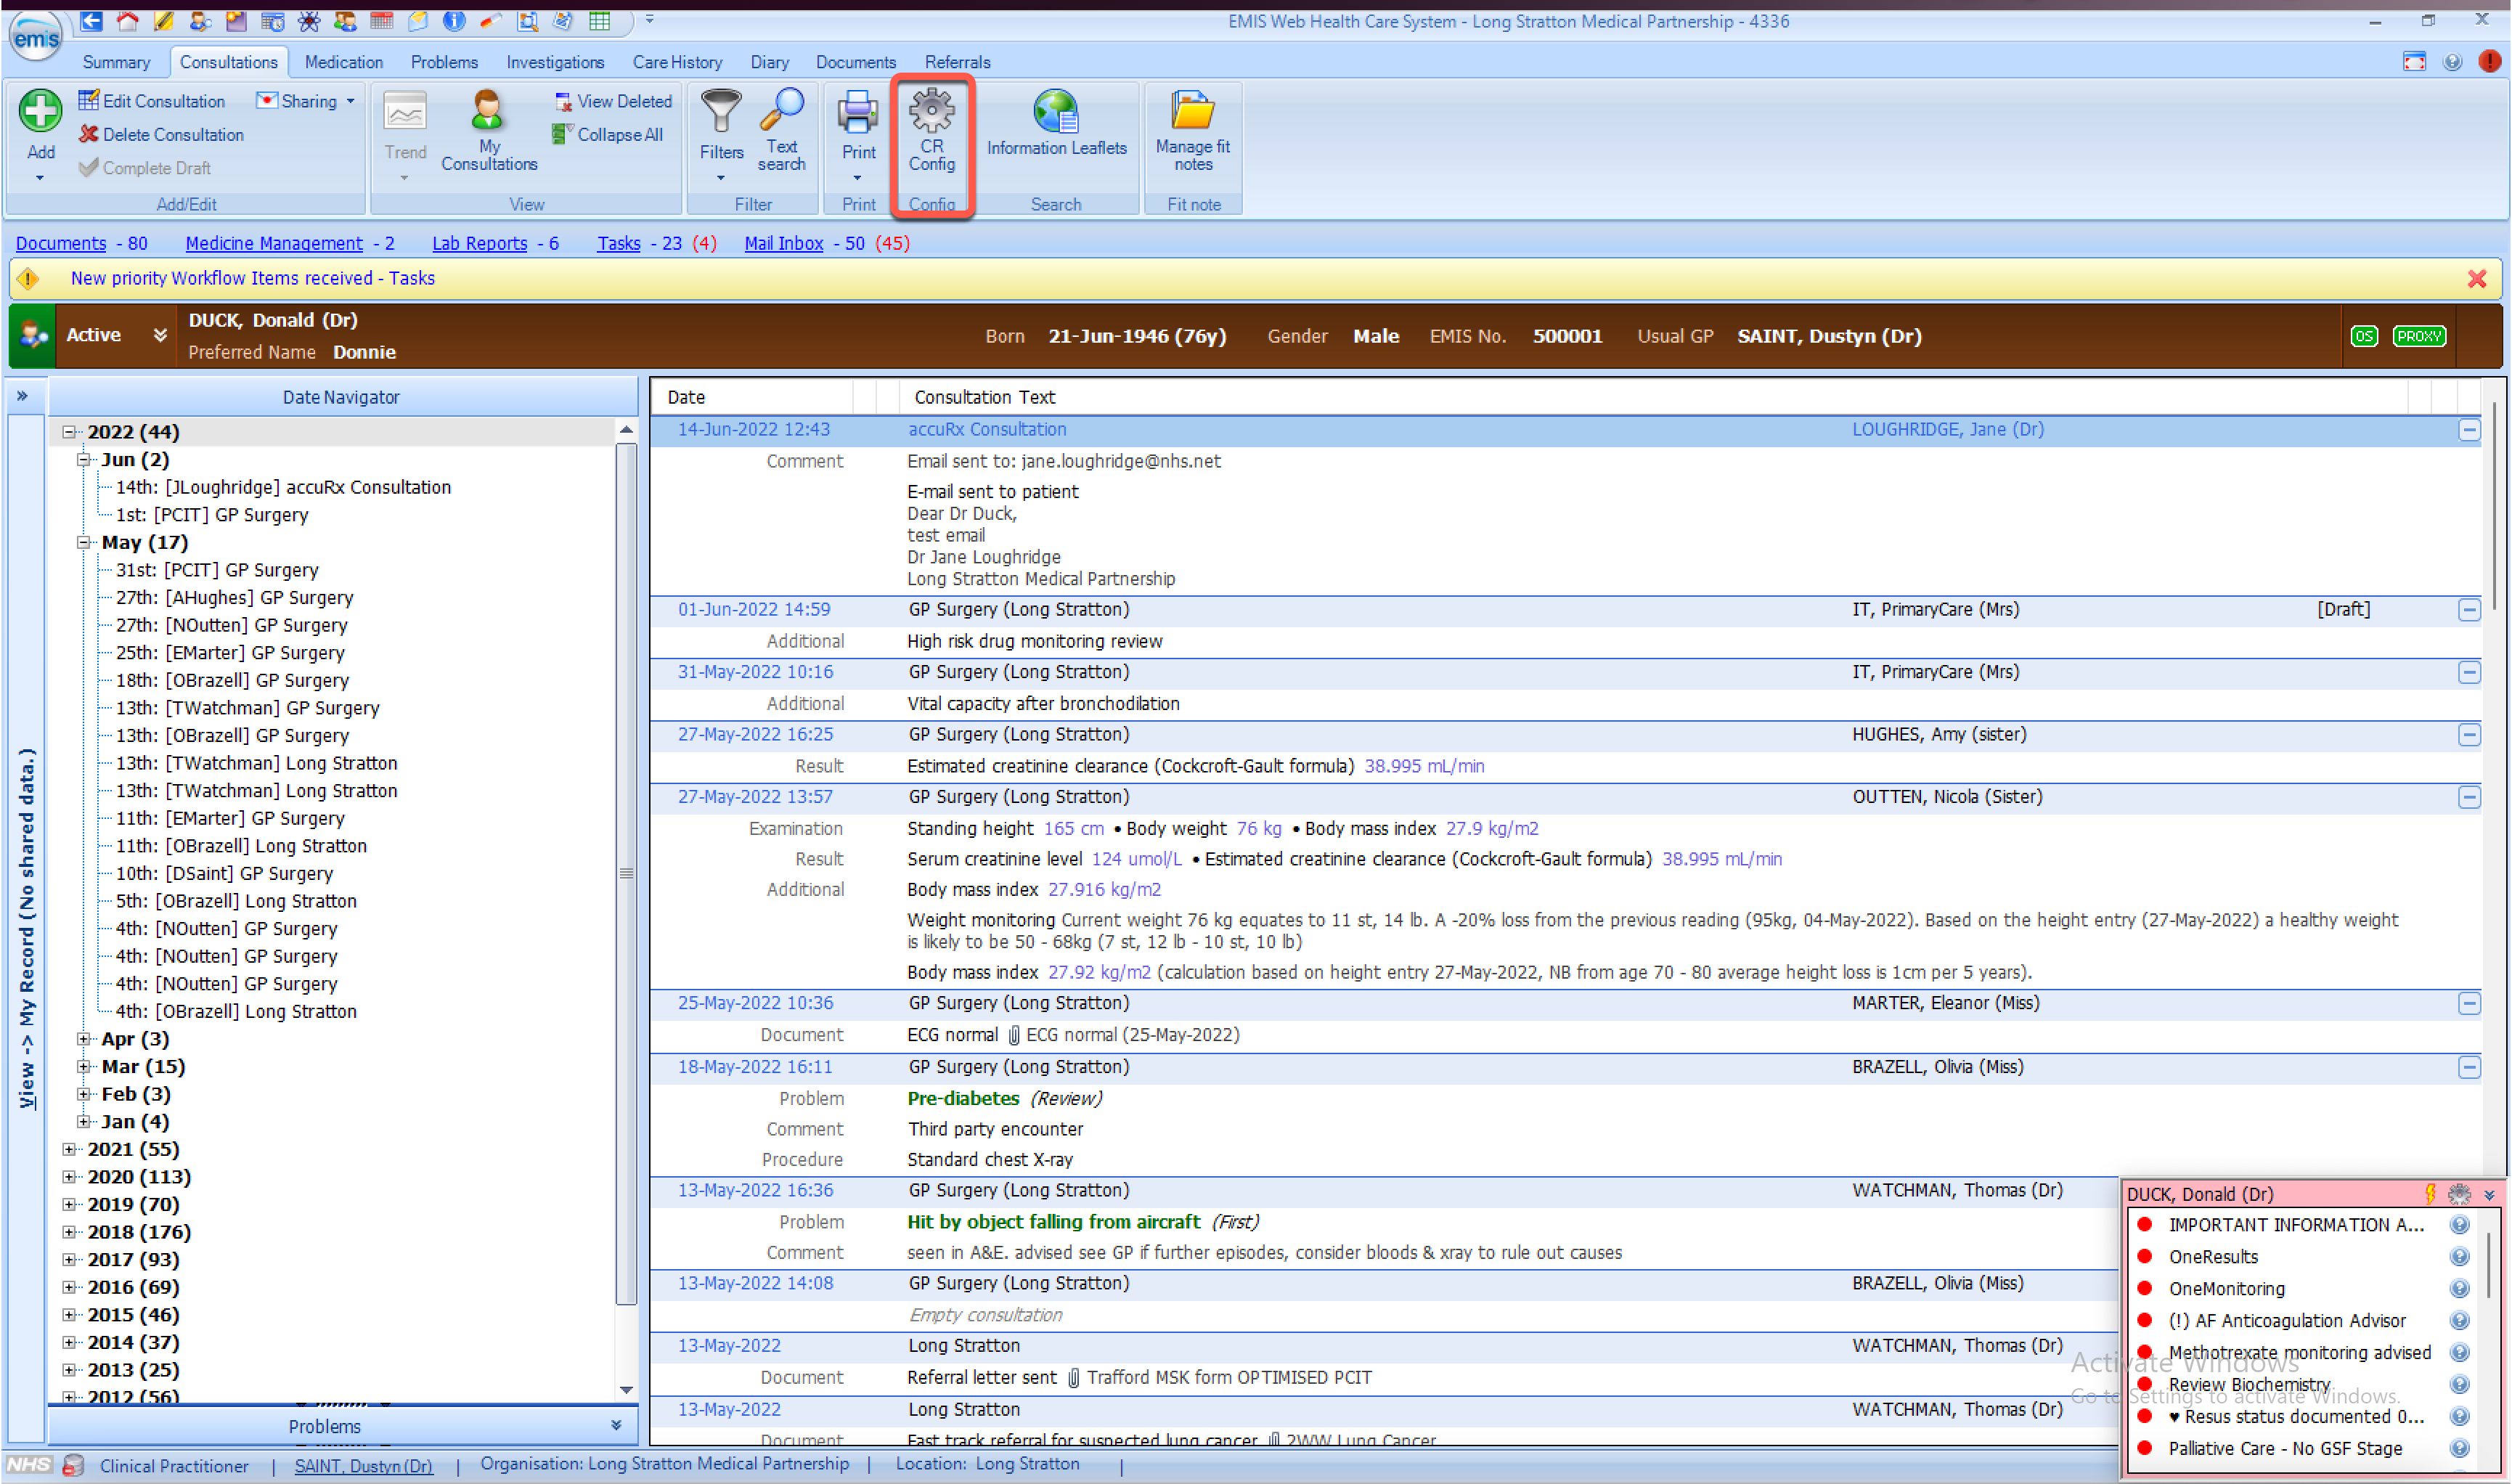Click the green OS patient badge
2512x1484 pixels.
click(2364, 336)
